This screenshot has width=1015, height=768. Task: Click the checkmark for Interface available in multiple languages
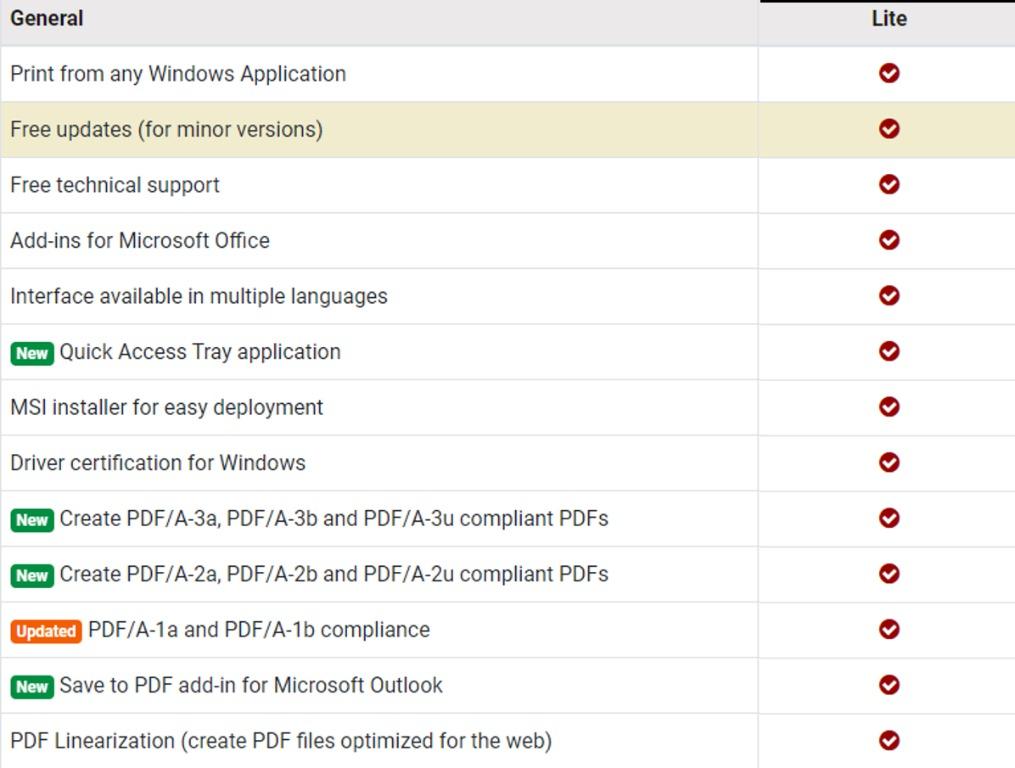[888, 296]
